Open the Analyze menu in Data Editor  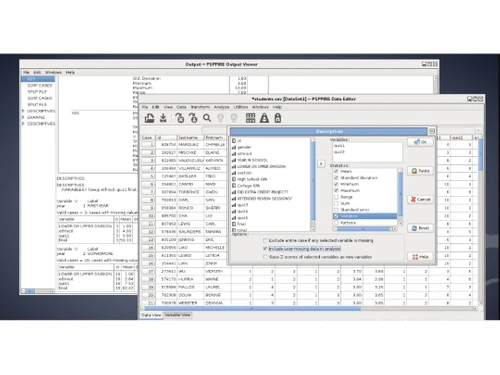221,107
